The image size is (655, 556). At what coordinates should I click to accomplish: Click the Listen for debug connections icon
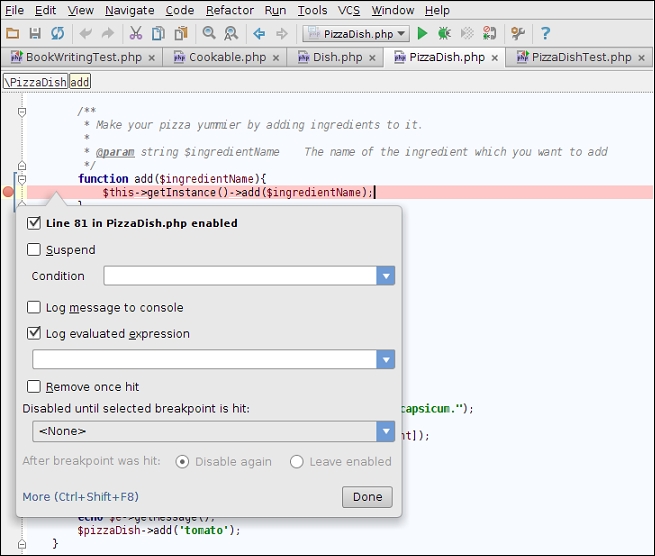(x=489, y=33)
